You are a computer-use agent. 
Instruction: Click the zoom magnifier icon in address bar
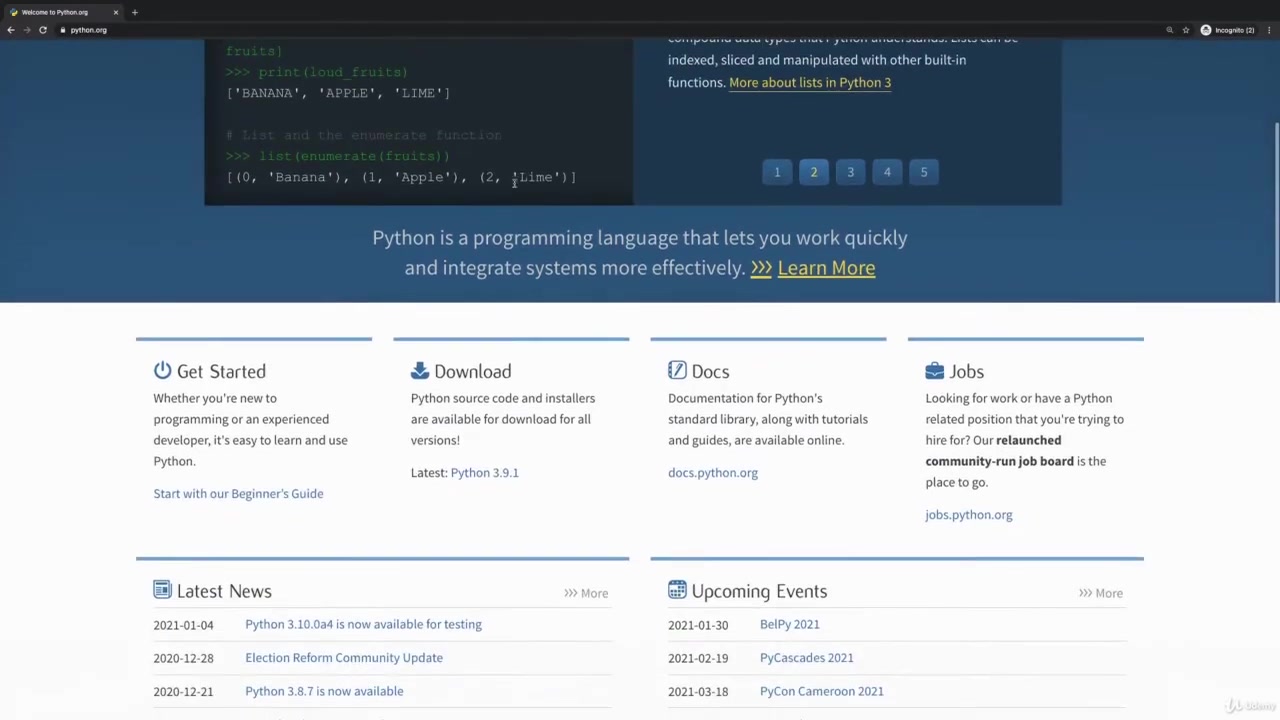tap(1169, 30)
